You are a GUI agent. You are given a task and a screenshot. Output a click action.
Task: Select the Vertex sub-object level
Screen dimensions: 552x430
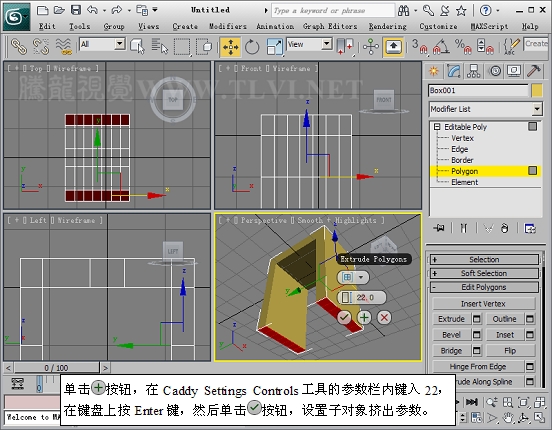tap(462, 138)
